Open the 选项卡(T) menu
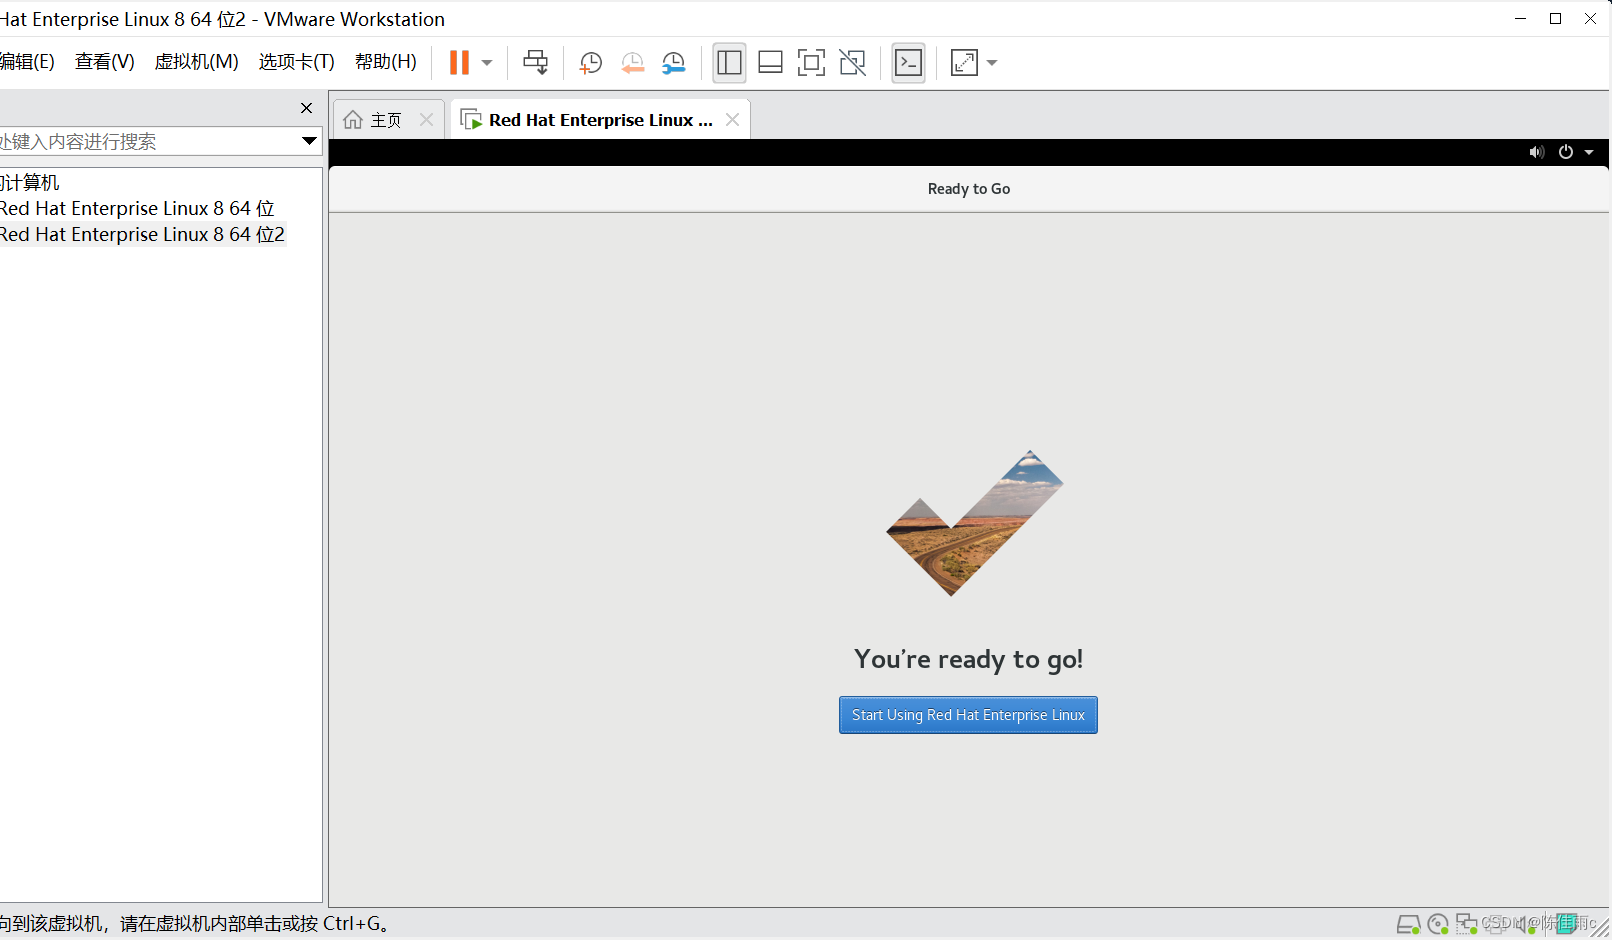Viewport: 1612px width, 940px height. pos(296,62)
